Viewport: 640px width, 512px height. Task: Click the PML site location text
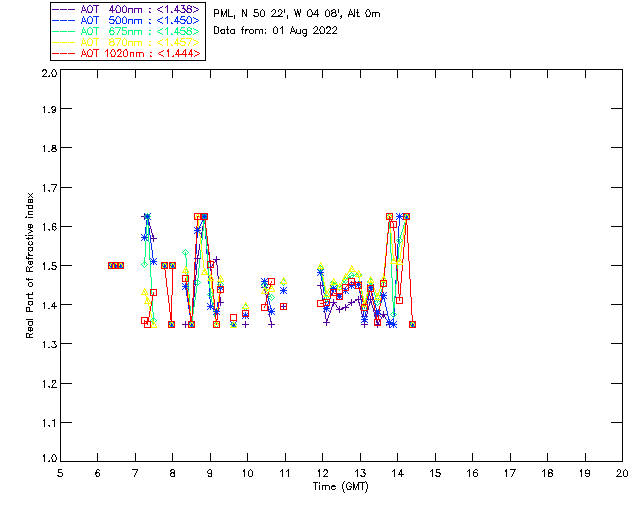pyautogui.click(x=296, y=14)
